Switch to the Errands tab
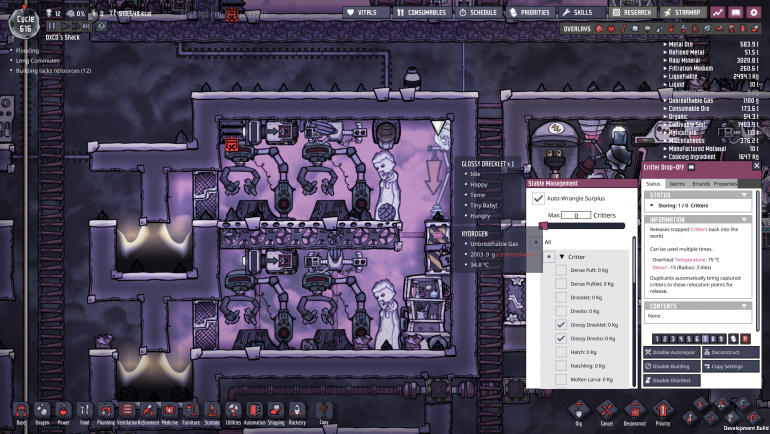Screen dimensions: 770x434 [701, 184]
